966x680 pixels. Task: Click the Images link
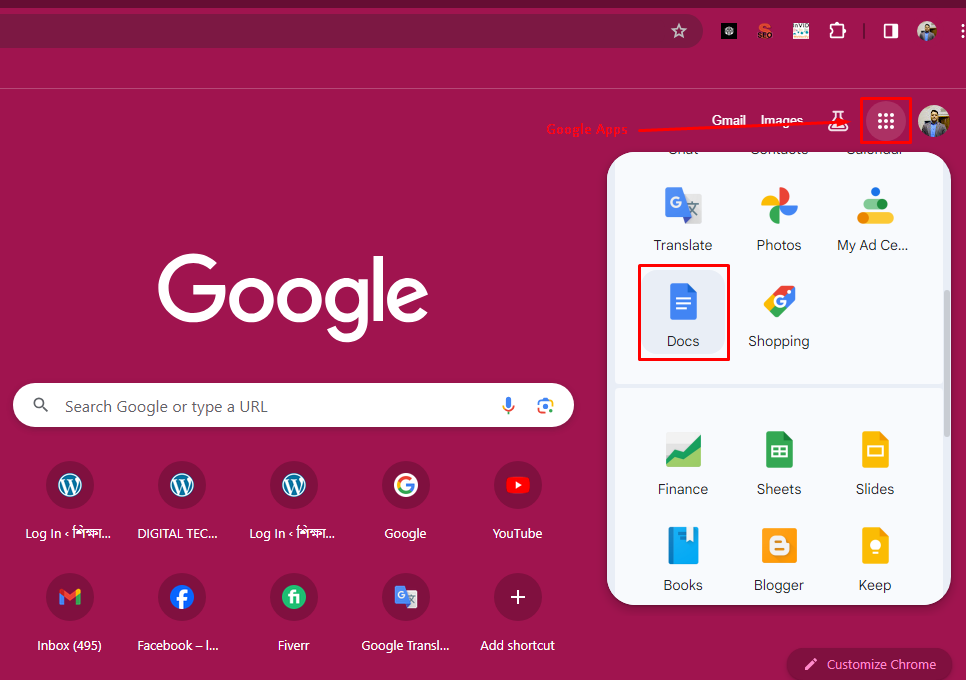pyautogui.click(x=782, y=120)
